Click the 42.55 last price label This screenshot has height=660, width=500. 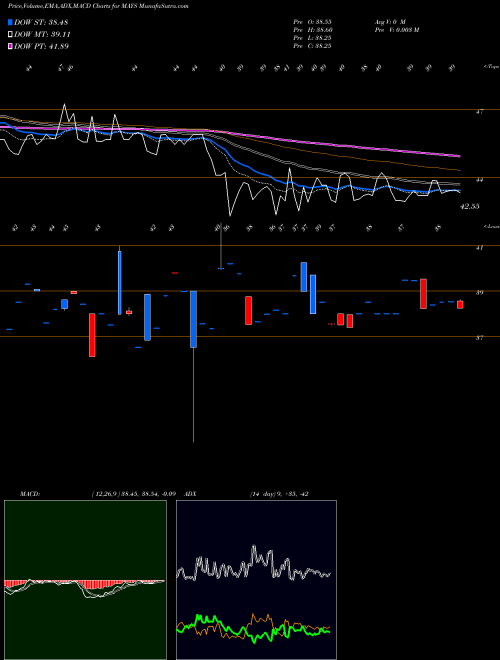[x=470, y=207]
